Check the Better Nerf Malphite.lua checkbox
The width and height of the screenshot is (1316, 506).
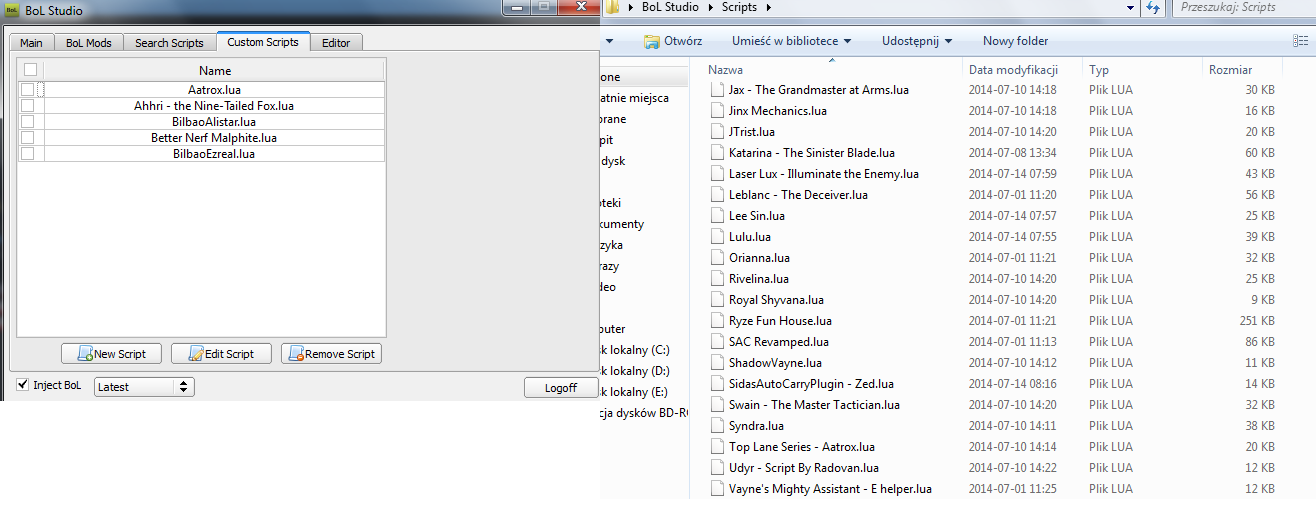(x=27, y=137)
